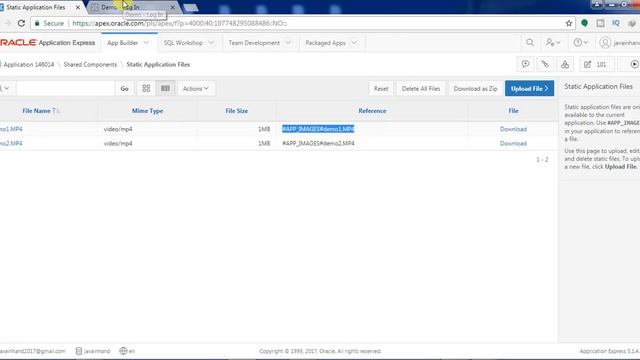The height and width of the screenshot is (360, 640).
Task: Click the File column header
Action: pos(513,111)
